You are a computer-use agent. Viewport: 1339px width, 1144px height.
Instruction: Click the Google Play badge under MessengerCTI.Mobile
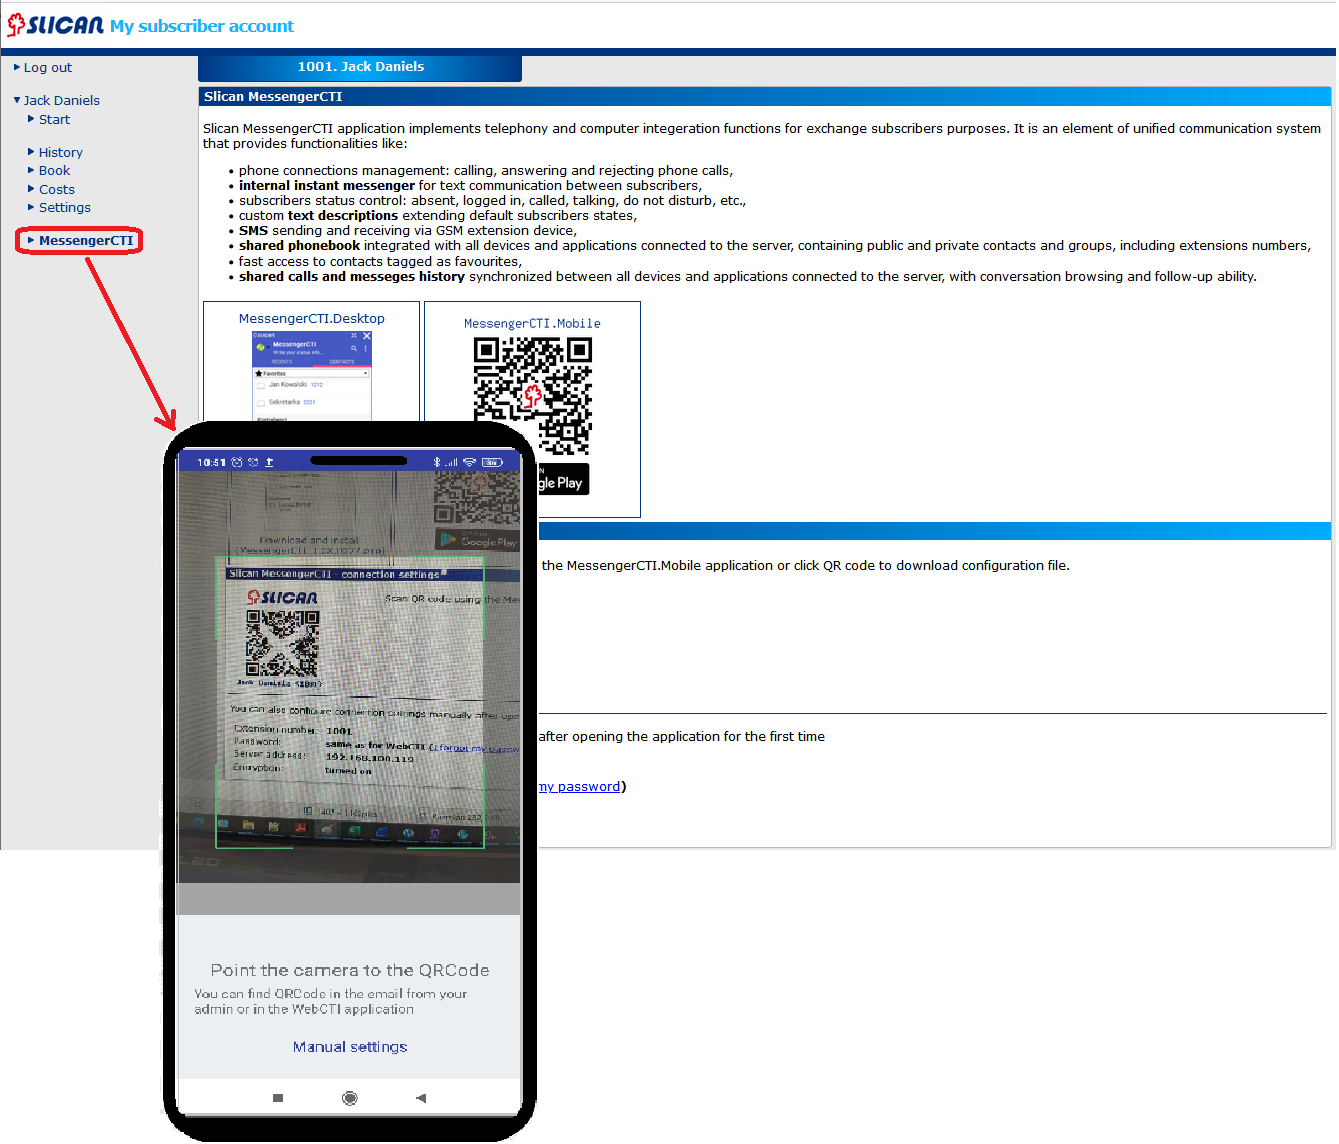click(564, 480)
